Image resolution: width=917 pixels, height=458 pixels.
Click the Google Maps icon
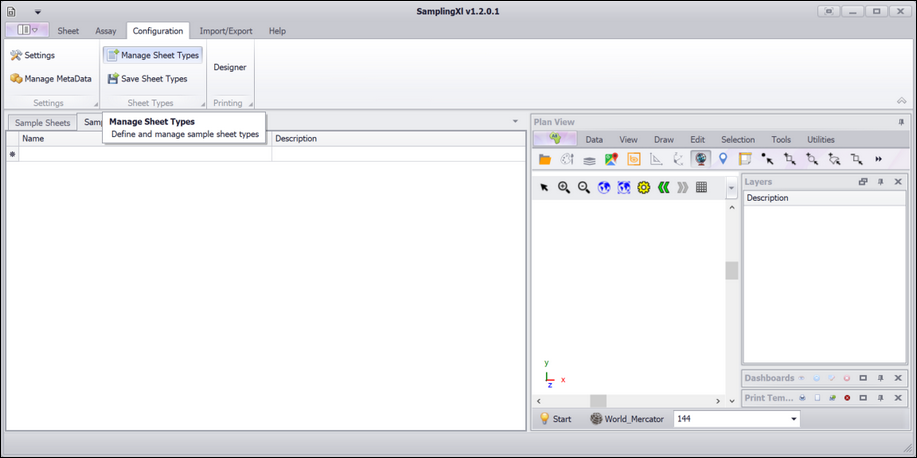tap(612, 159)
